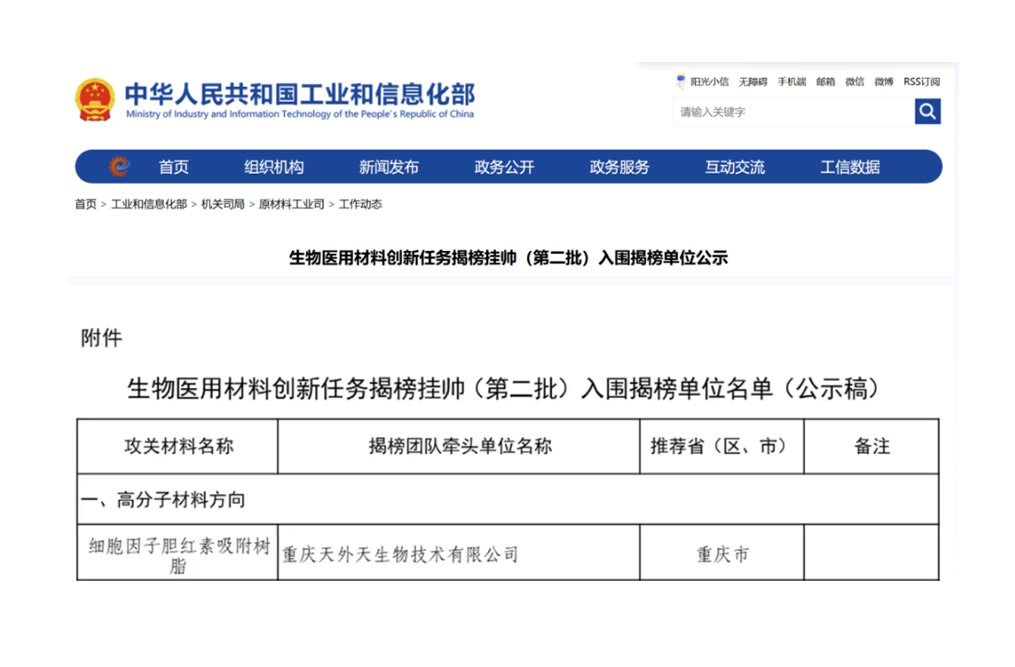Open the 组织机构 menu
The height and width of the screenshot is (667, 1015).
pyautogui.click(x=274, y=166)
